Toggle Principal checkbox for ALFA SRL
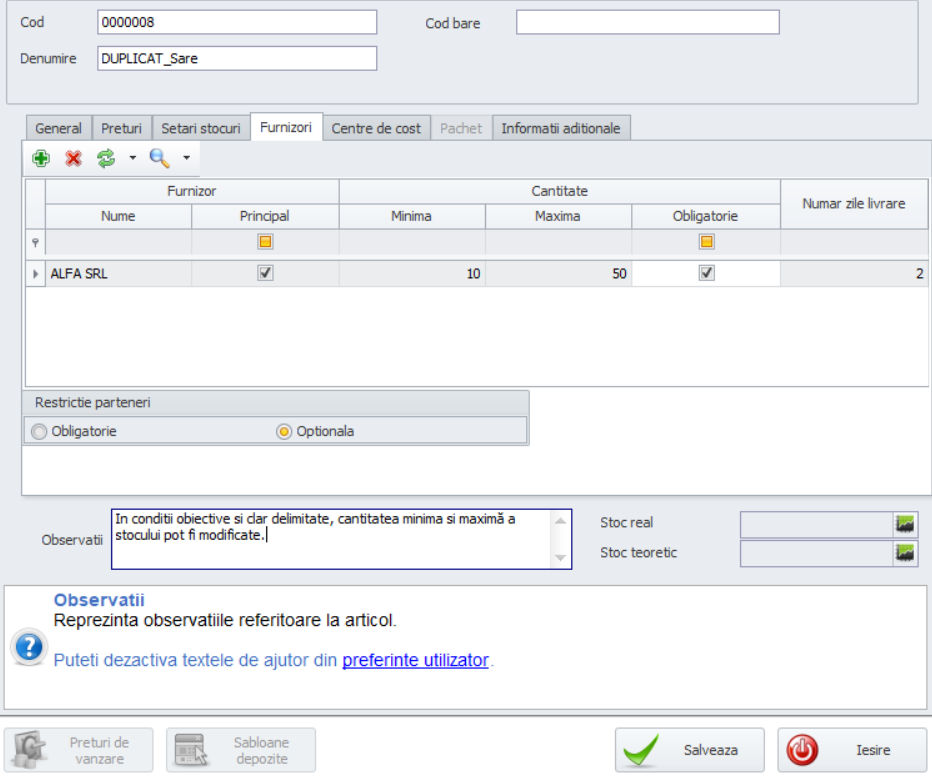 (265, 273)
